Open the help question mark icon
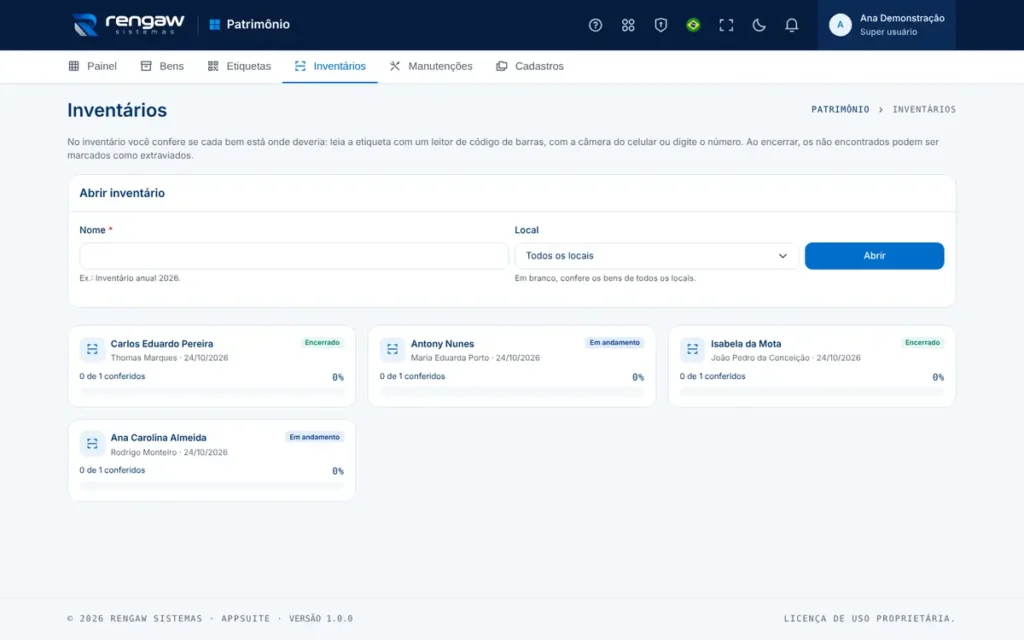The width and height of the screenshot is (1024, 640). (595, 25)
